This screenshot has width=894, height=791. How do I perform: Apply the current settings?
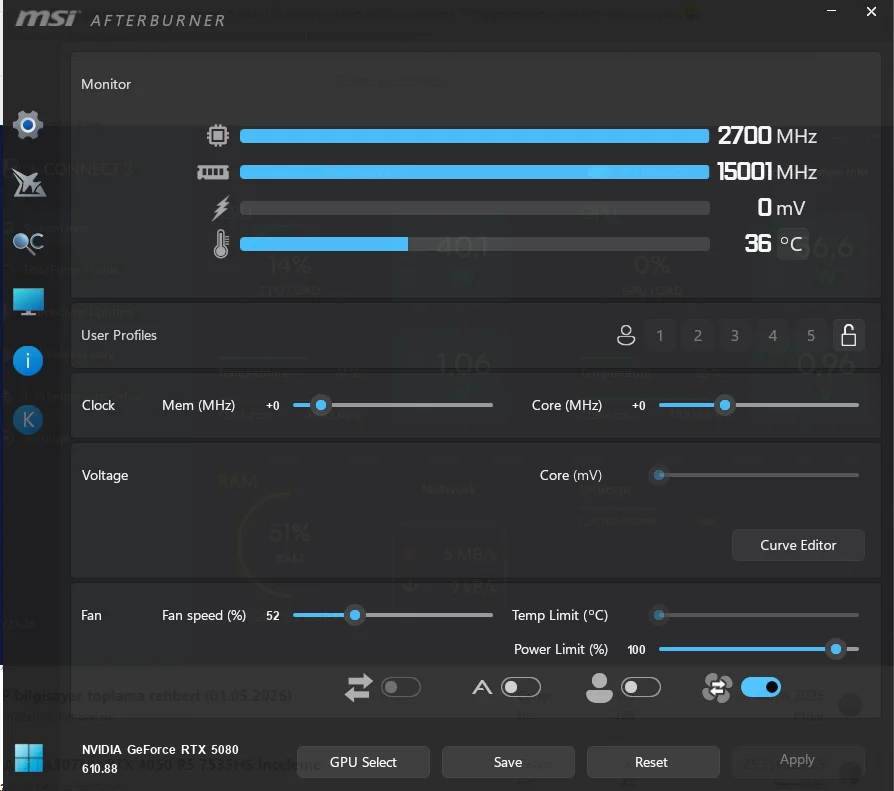pos(797,760)
